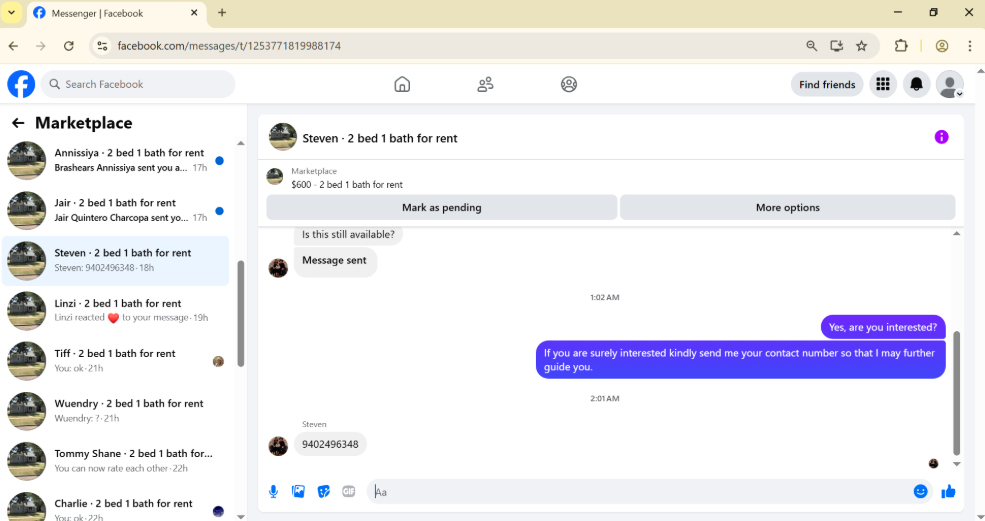Viewport: 985px width, 521px height.
Task: Open the tab search dropdown arrow
Action: (11, 13)
